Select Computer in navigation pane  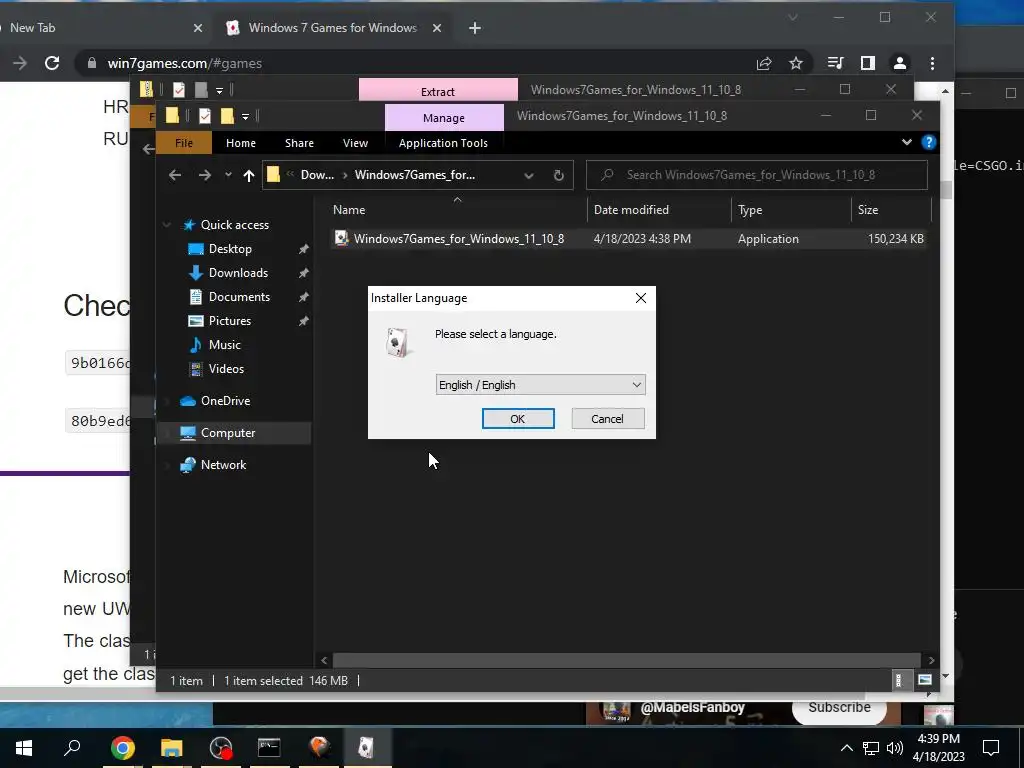tap(227, 433)
